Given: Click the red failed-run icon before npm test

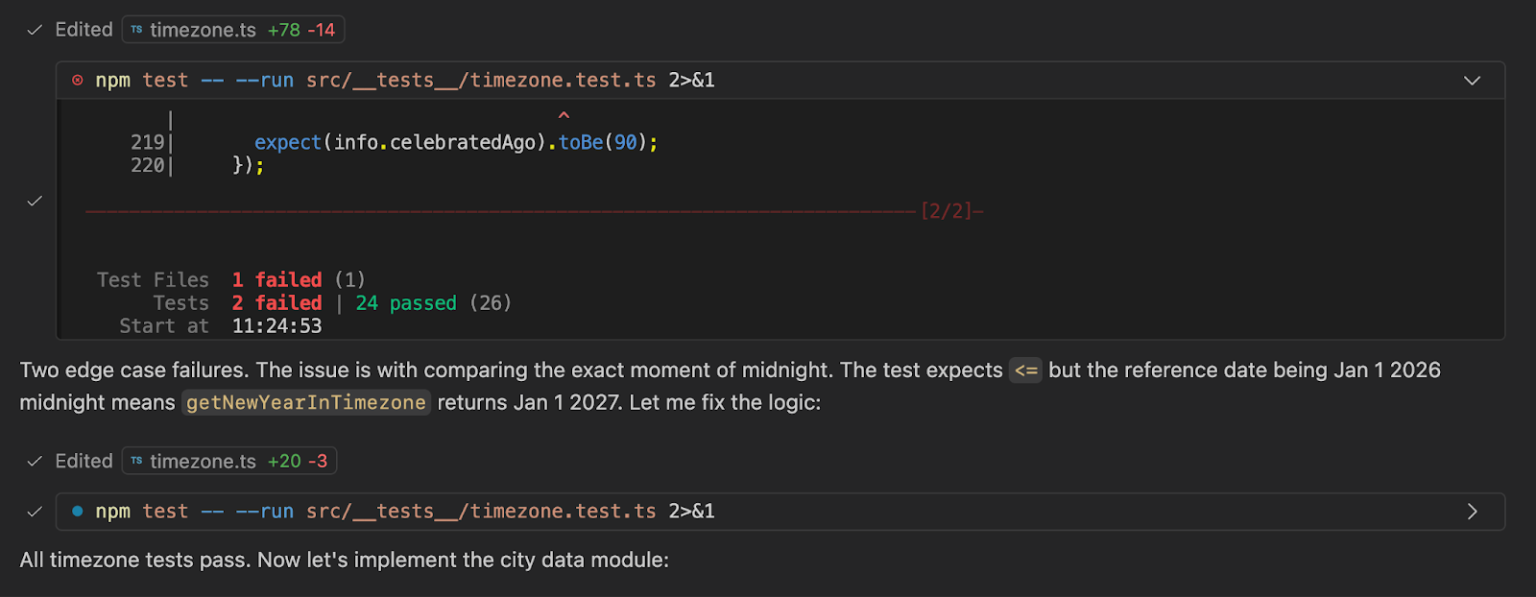Looking at the screenshot, I should (x=78, y=79).
